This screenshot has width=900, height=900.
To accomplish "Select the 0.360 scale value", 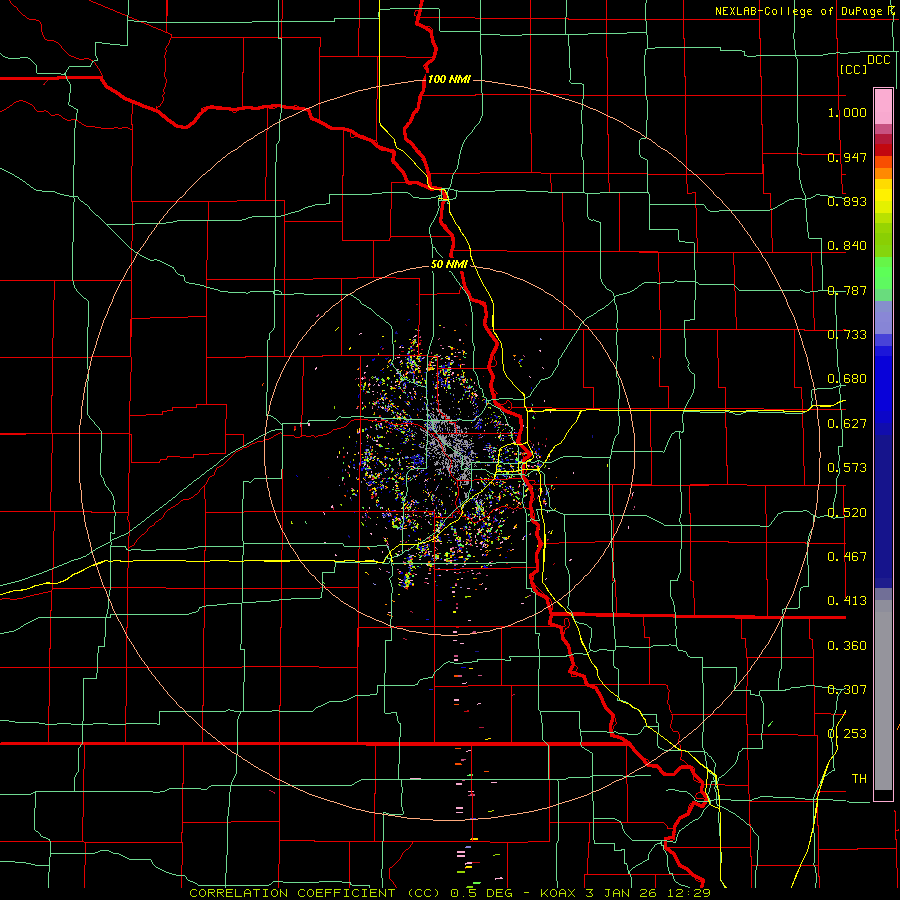I will pyautogui.click(x=847, y=646).
